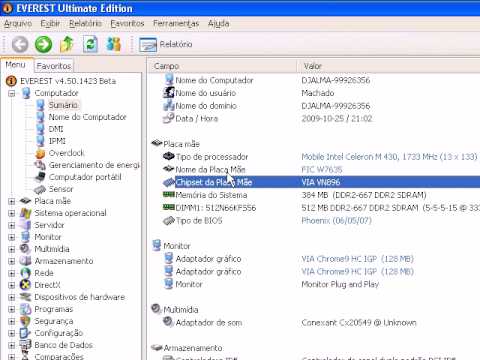The height and width of the screenshot is (360, 480).
Task: Click the Gerenciamento de energia icon
Action: pos(40,165)
